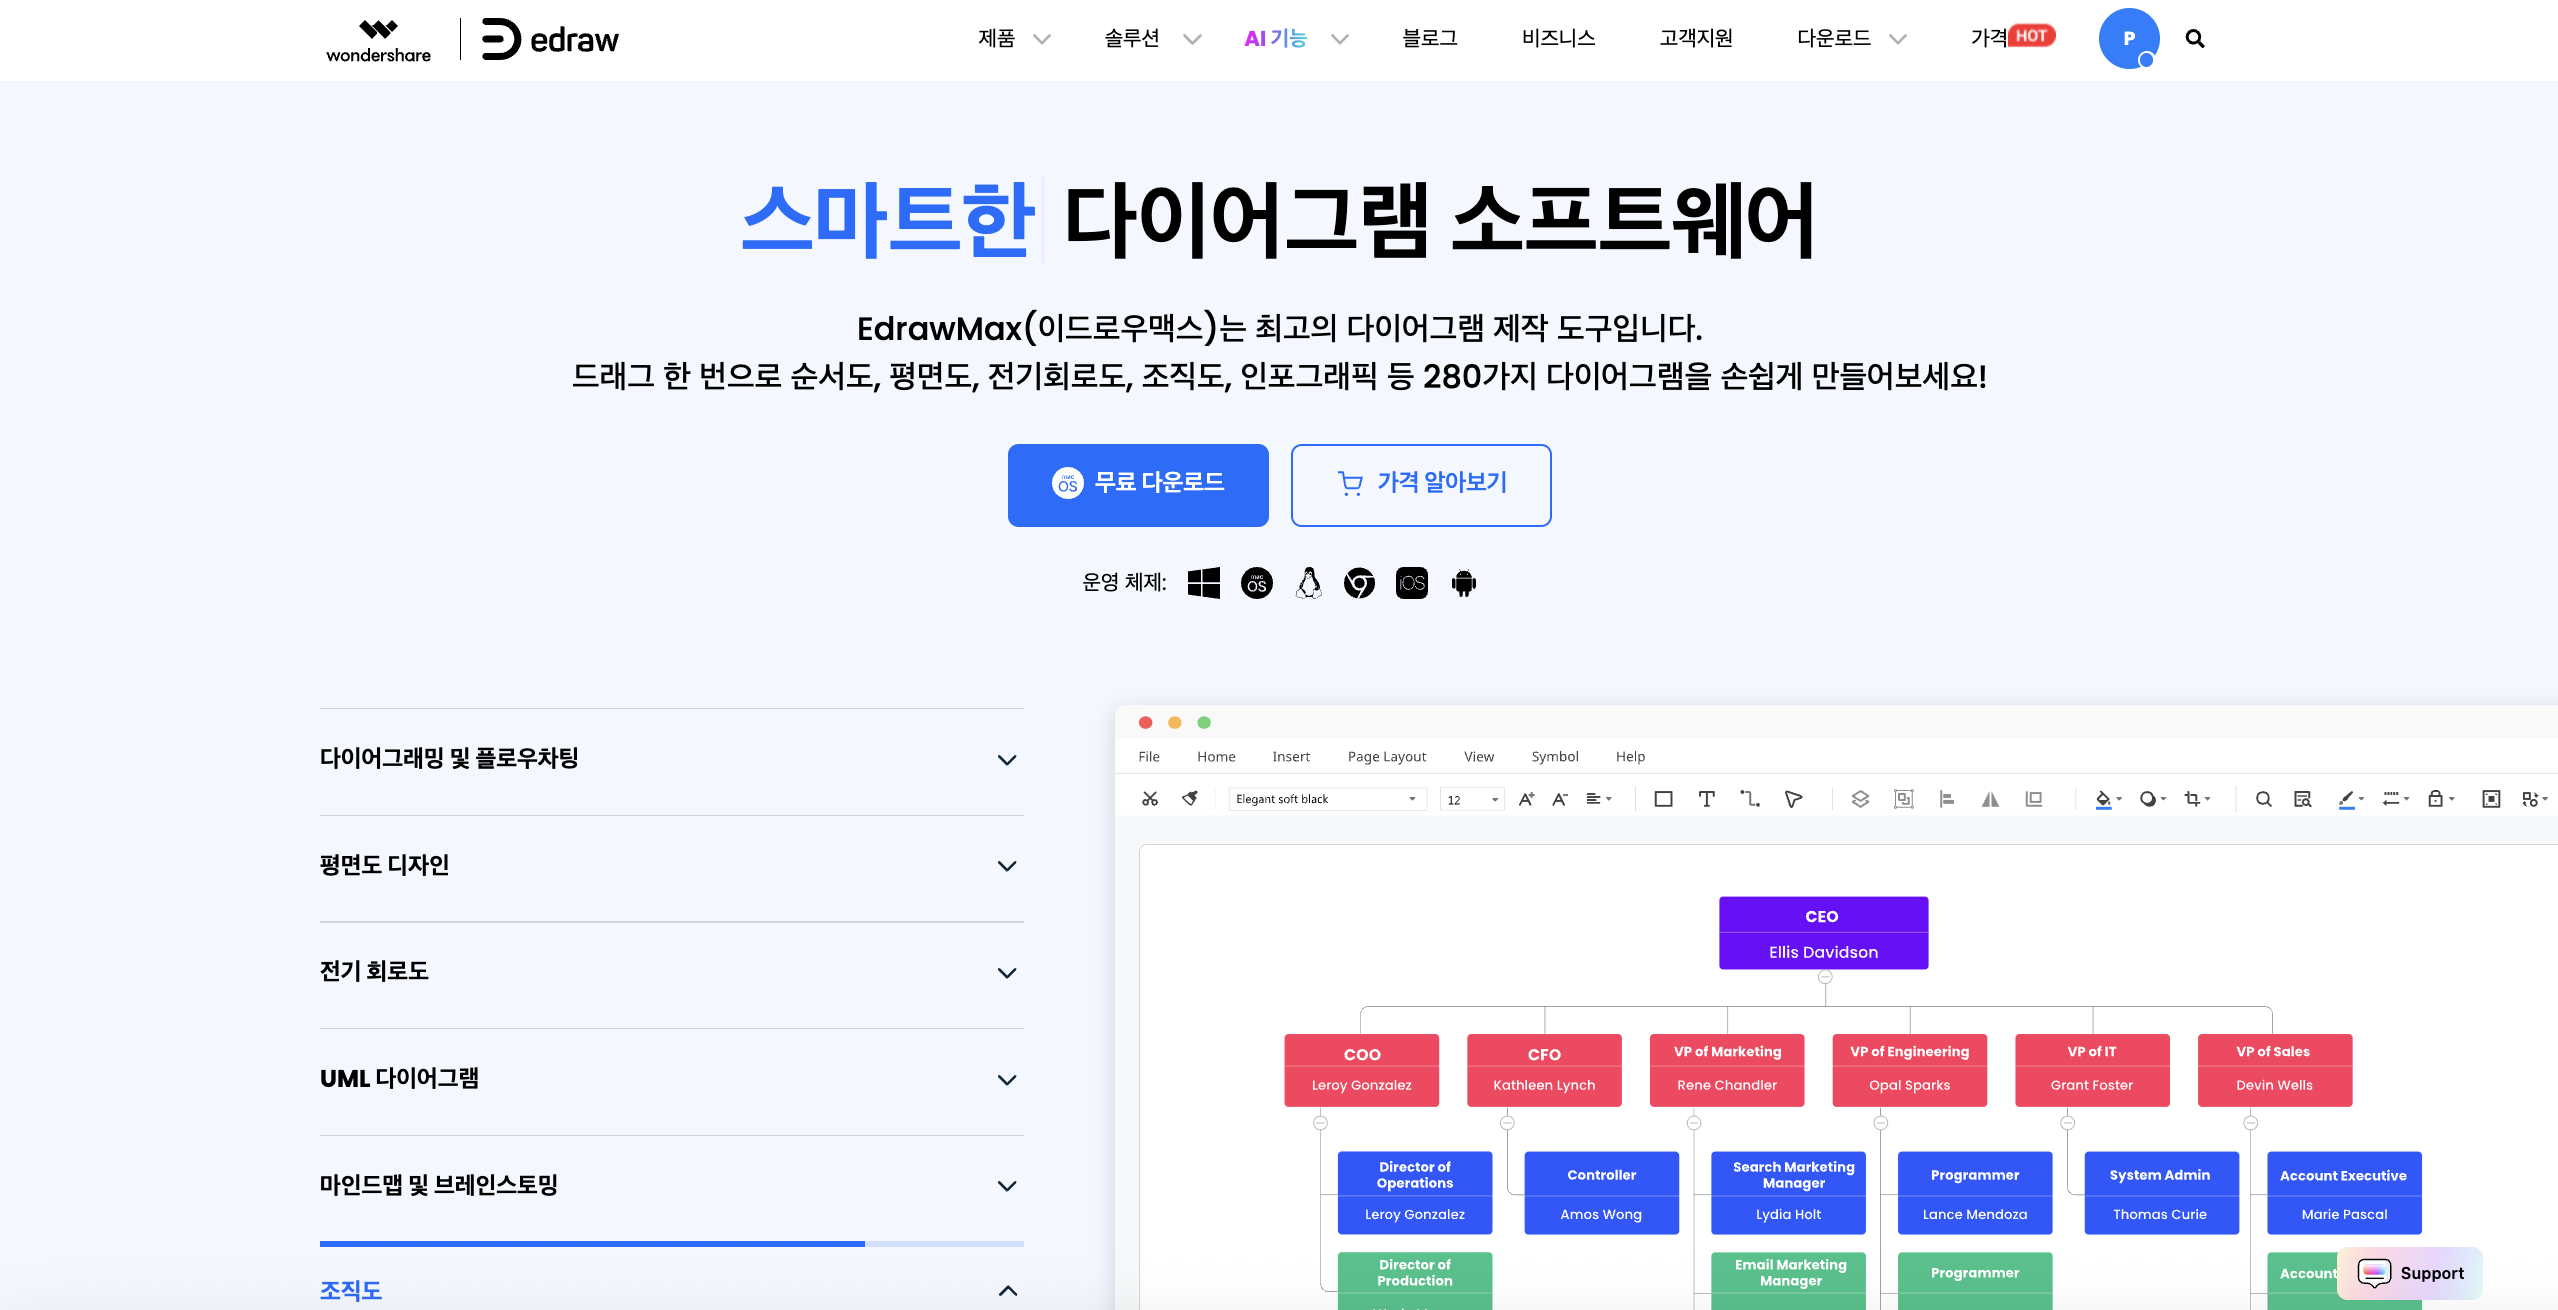Screen dimensions: 2558x1310
Task: Select the Android robot icon
Action: (1463, 583)
